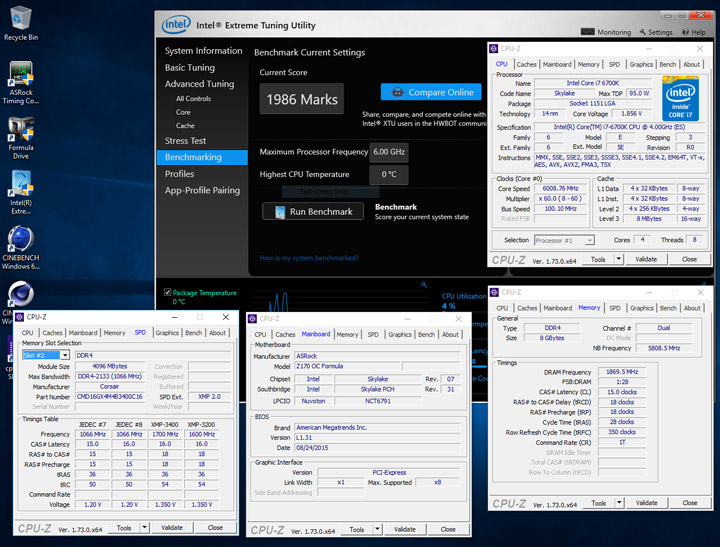
Task: Open Slot #2 memory slot dropdown
Action: pos(65,355)
